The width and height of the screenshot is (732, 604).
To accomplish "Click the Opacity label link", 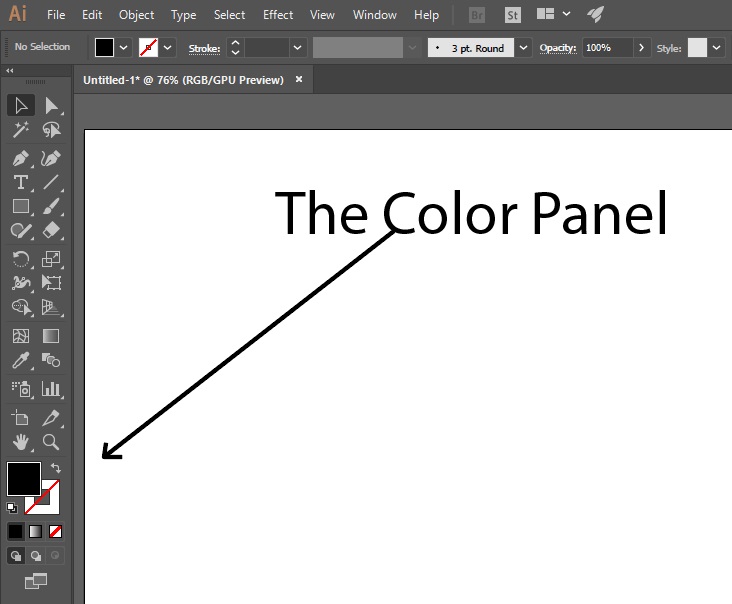I will [558, 48].
